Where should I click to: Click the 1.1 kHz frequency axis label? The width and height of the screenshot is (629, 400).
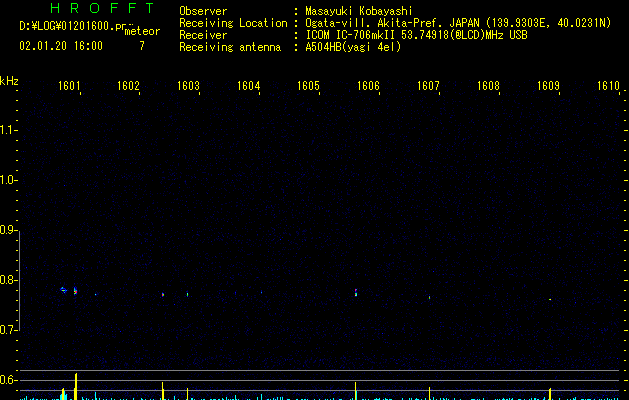point(8,130)
